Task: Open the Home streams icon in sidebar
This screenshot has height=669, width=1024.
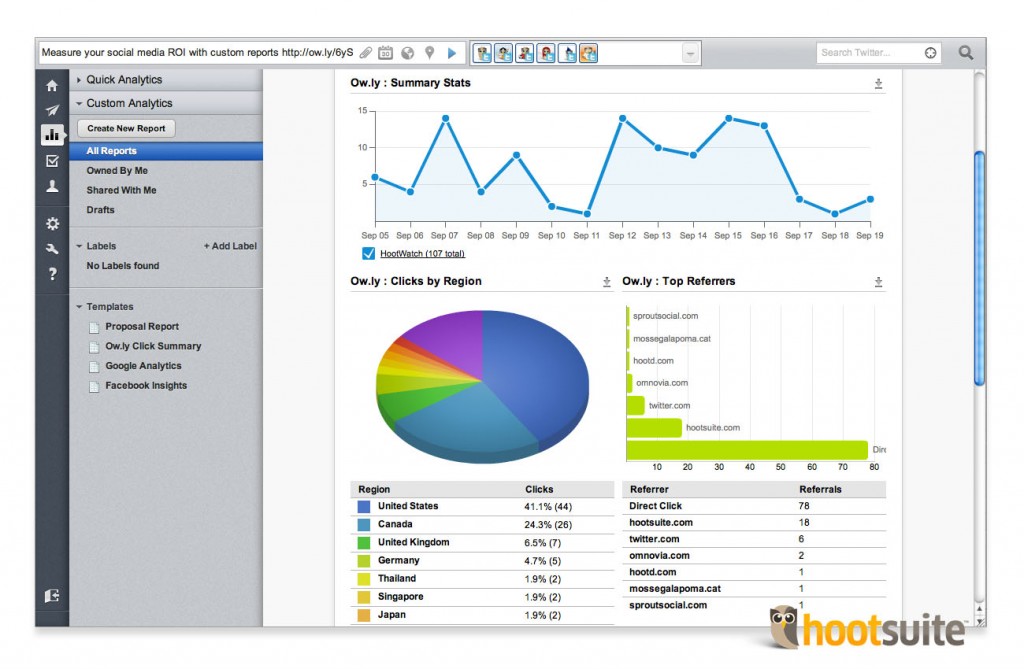Action: (52, 86)
